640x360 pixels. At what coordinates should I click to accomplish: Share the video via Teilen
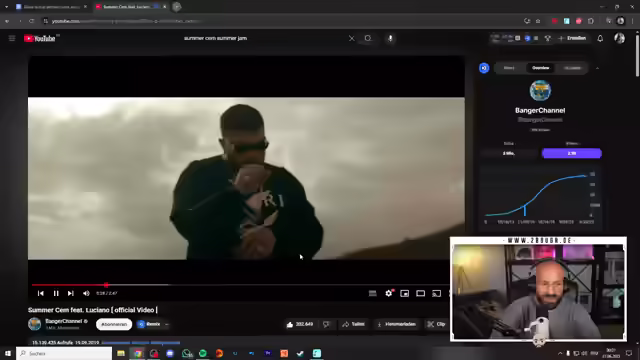tap(353, 324)
